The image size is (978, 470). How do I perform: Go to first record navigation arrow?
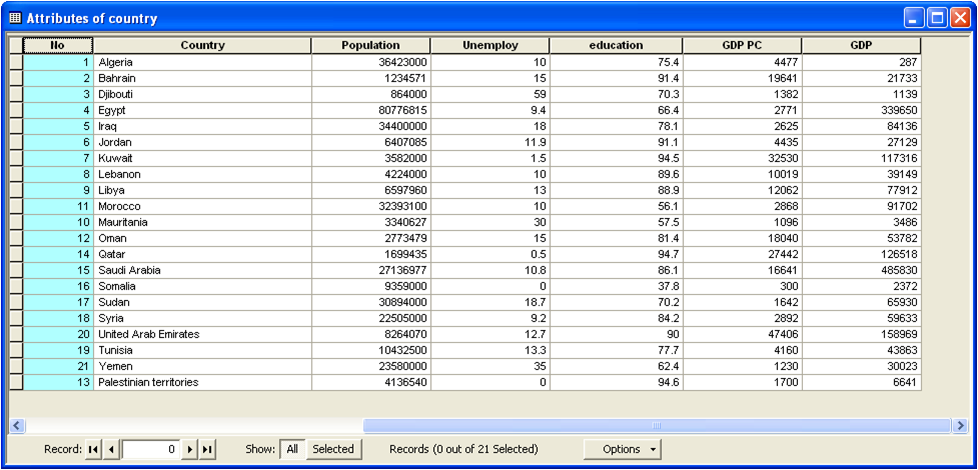[94, 449]
